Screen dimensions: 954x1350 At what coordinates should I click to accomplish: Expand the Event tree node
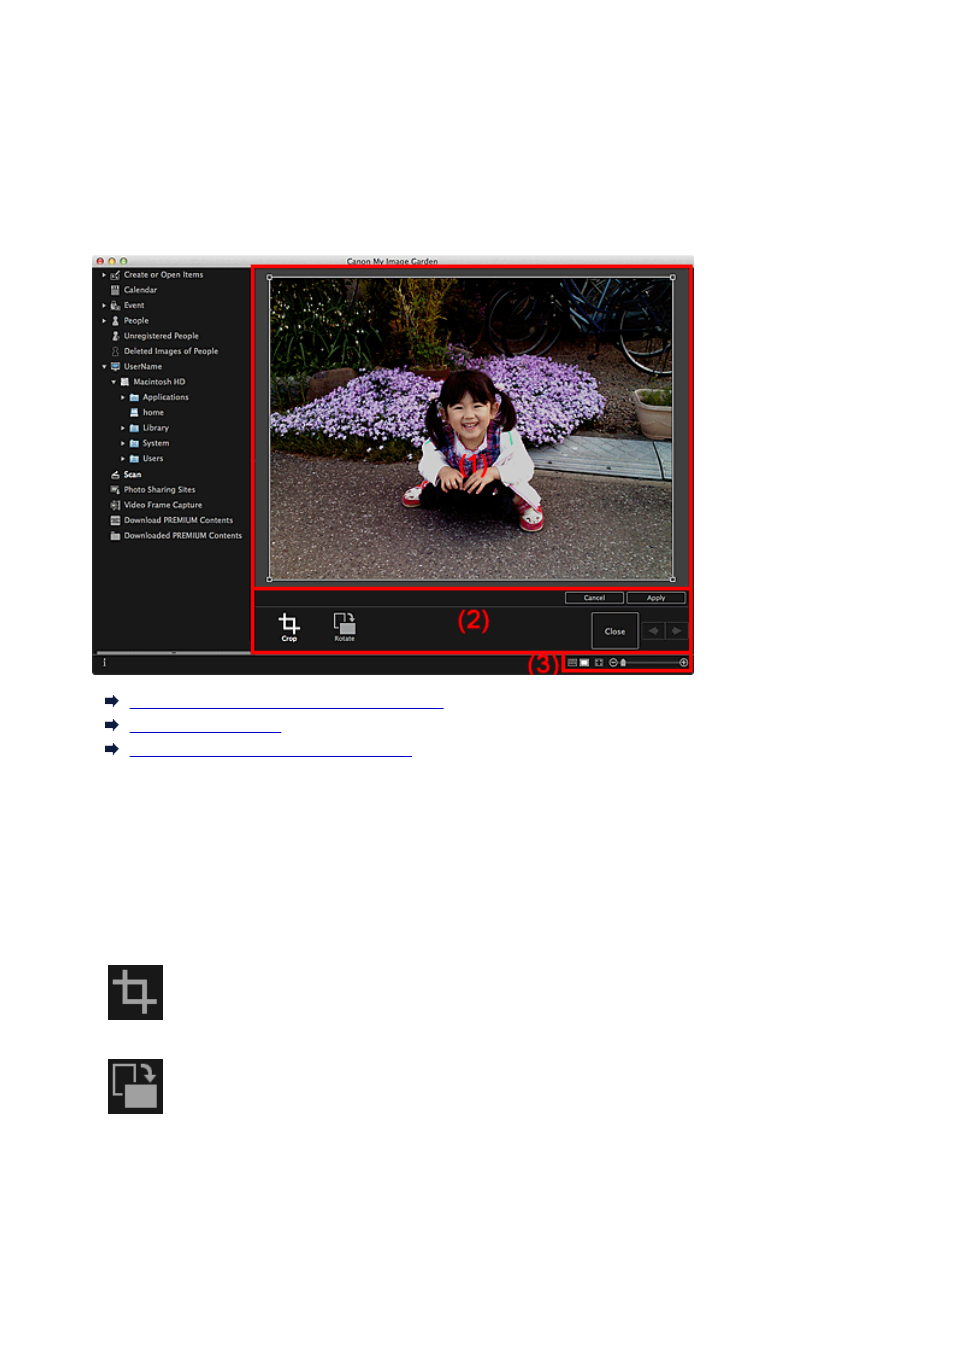click(x=104, y=306)
